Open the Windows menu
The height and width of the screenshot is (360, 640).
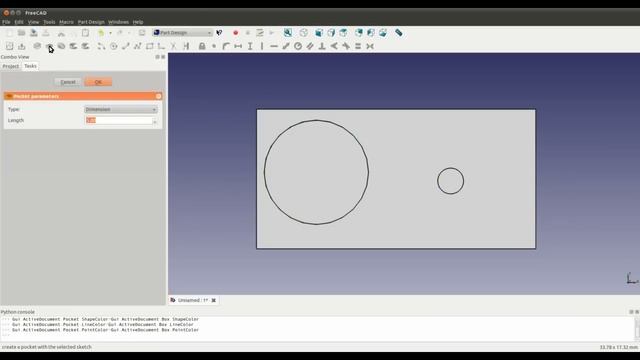pyautogui.click(x=118, y=22)
